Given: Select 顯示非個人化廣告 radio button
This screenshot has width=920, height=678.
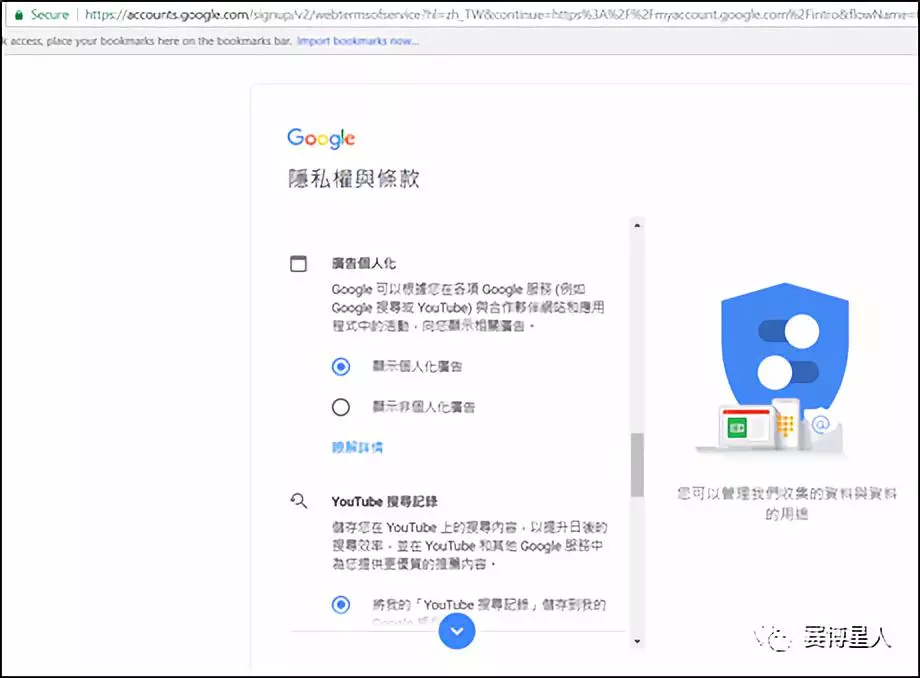Looking at the screenshot, I should click(341, 407).
